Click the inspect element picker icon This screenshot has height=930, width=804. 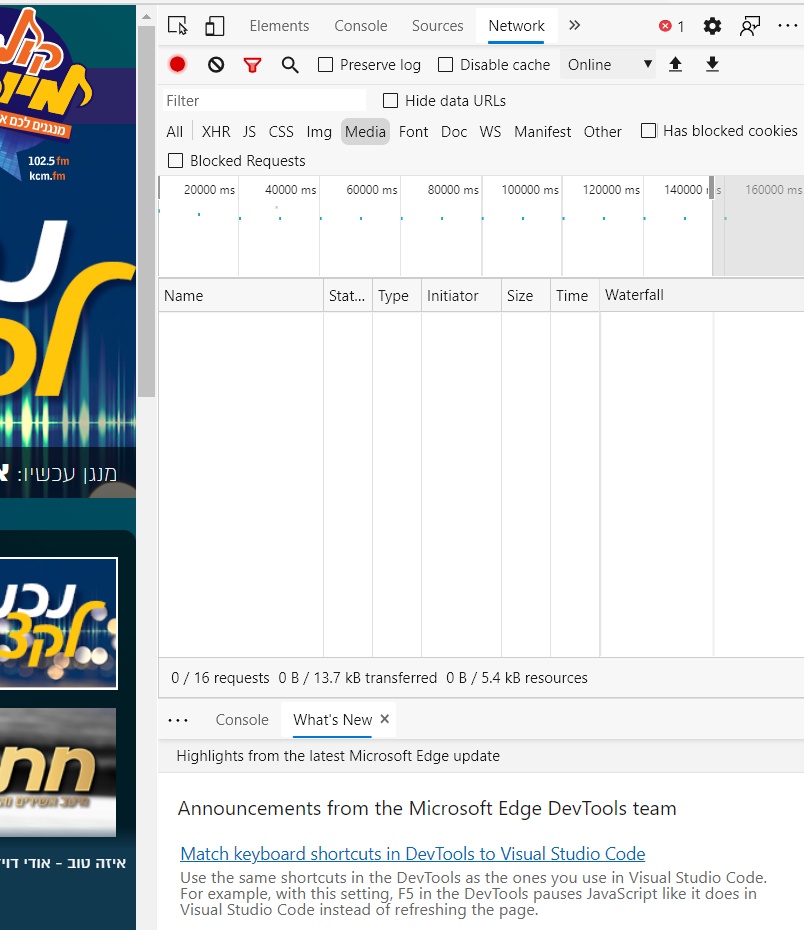(x=178, y=26)
